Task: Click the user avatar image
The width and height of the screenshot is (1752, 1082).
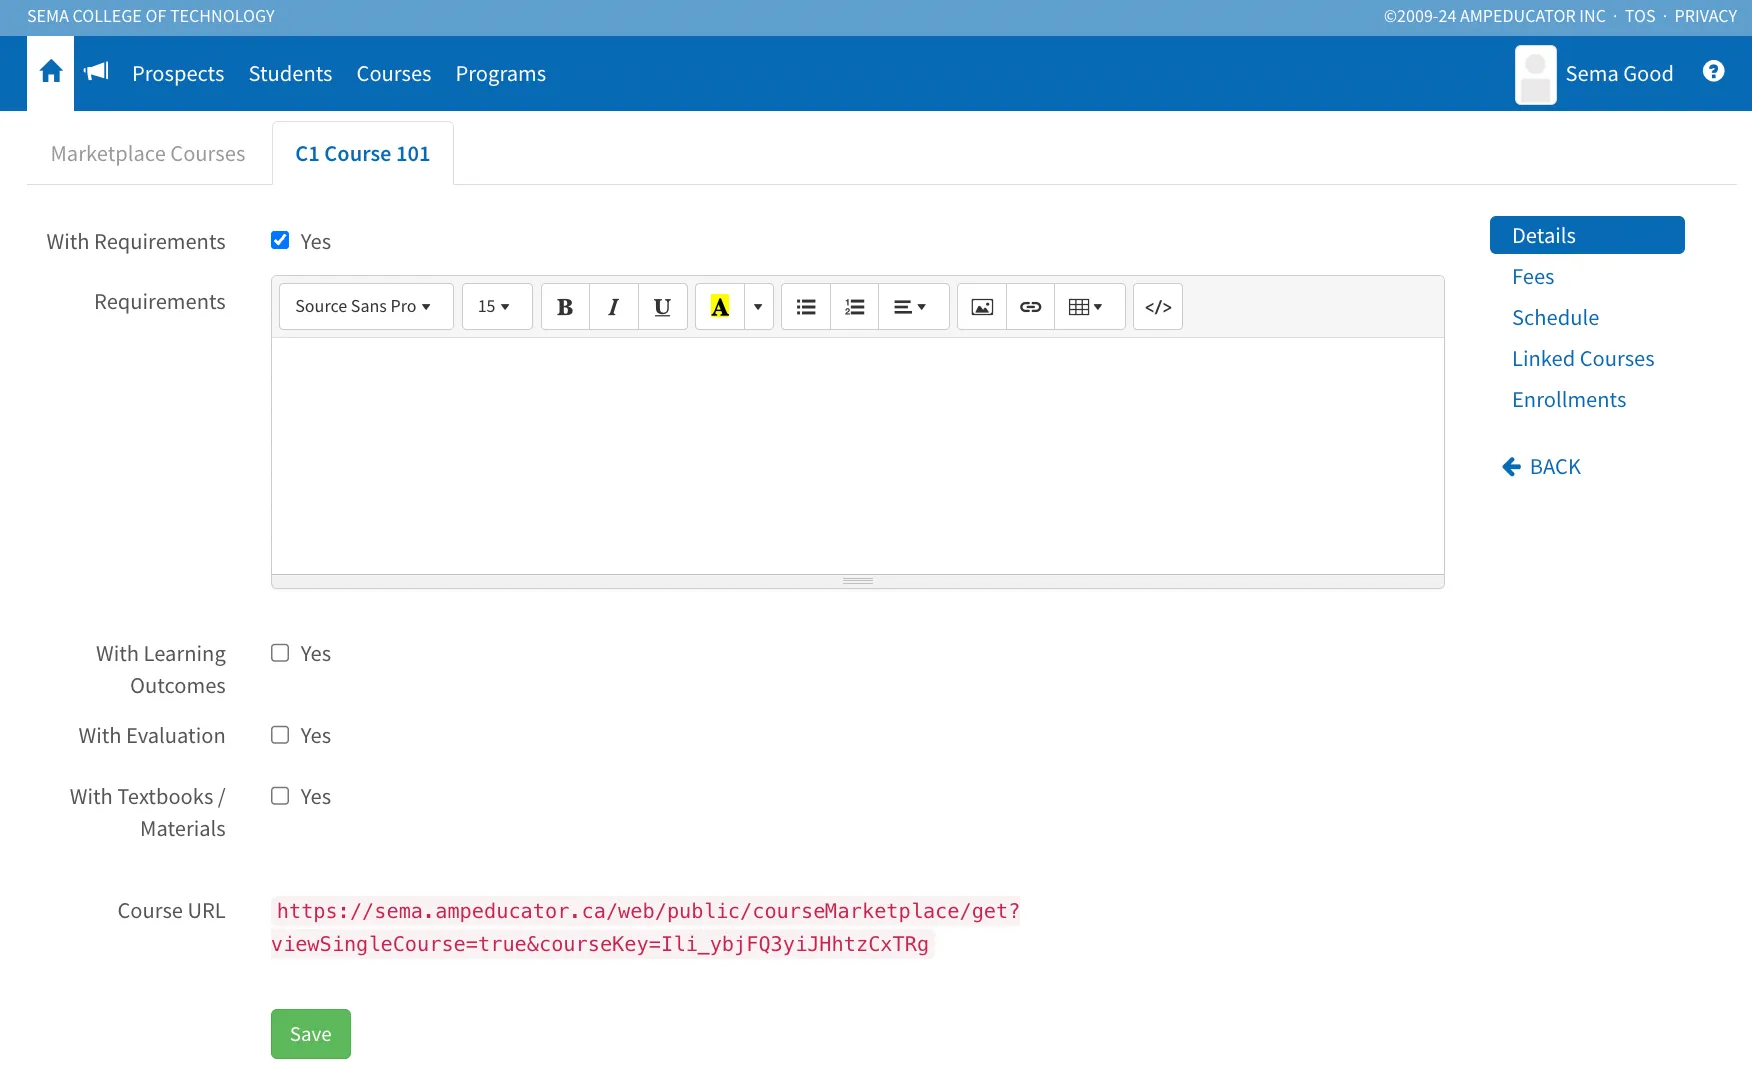Action: click(1535, 74)
